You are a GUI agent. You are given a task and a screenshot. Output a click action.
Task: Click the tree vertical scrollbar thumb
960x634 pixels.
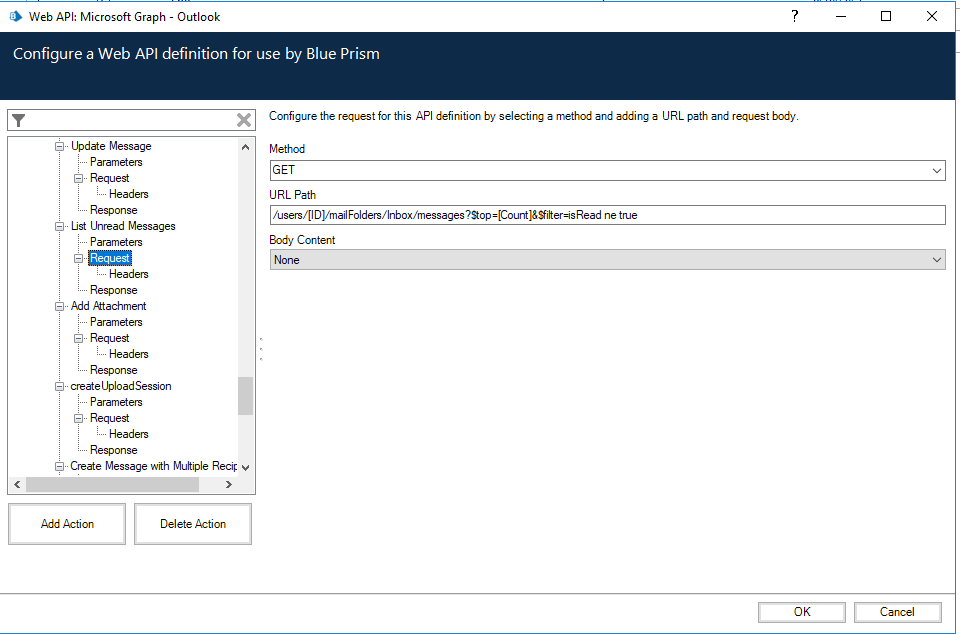point(246,396)
